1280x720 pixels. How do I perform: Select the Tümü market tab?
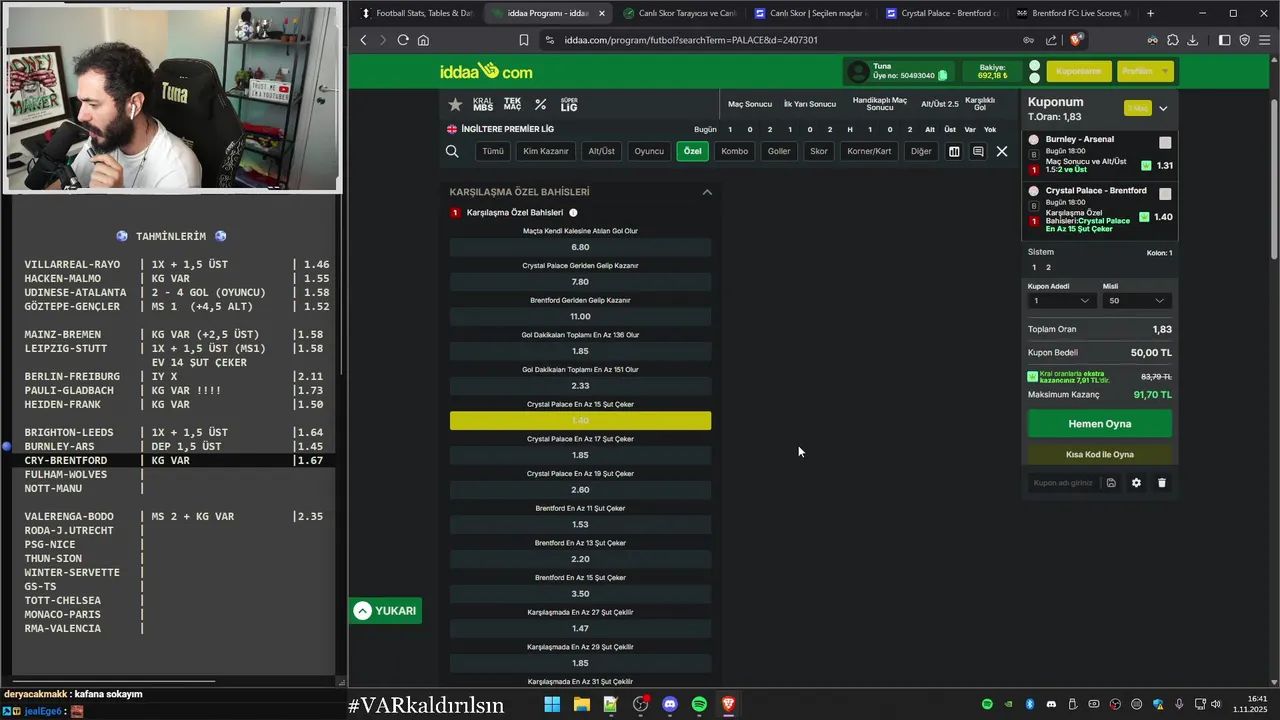(493, 151)
